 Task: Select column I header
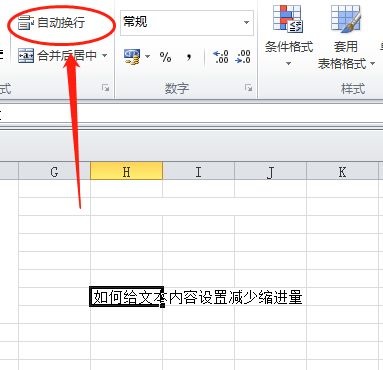coord(199,171)
